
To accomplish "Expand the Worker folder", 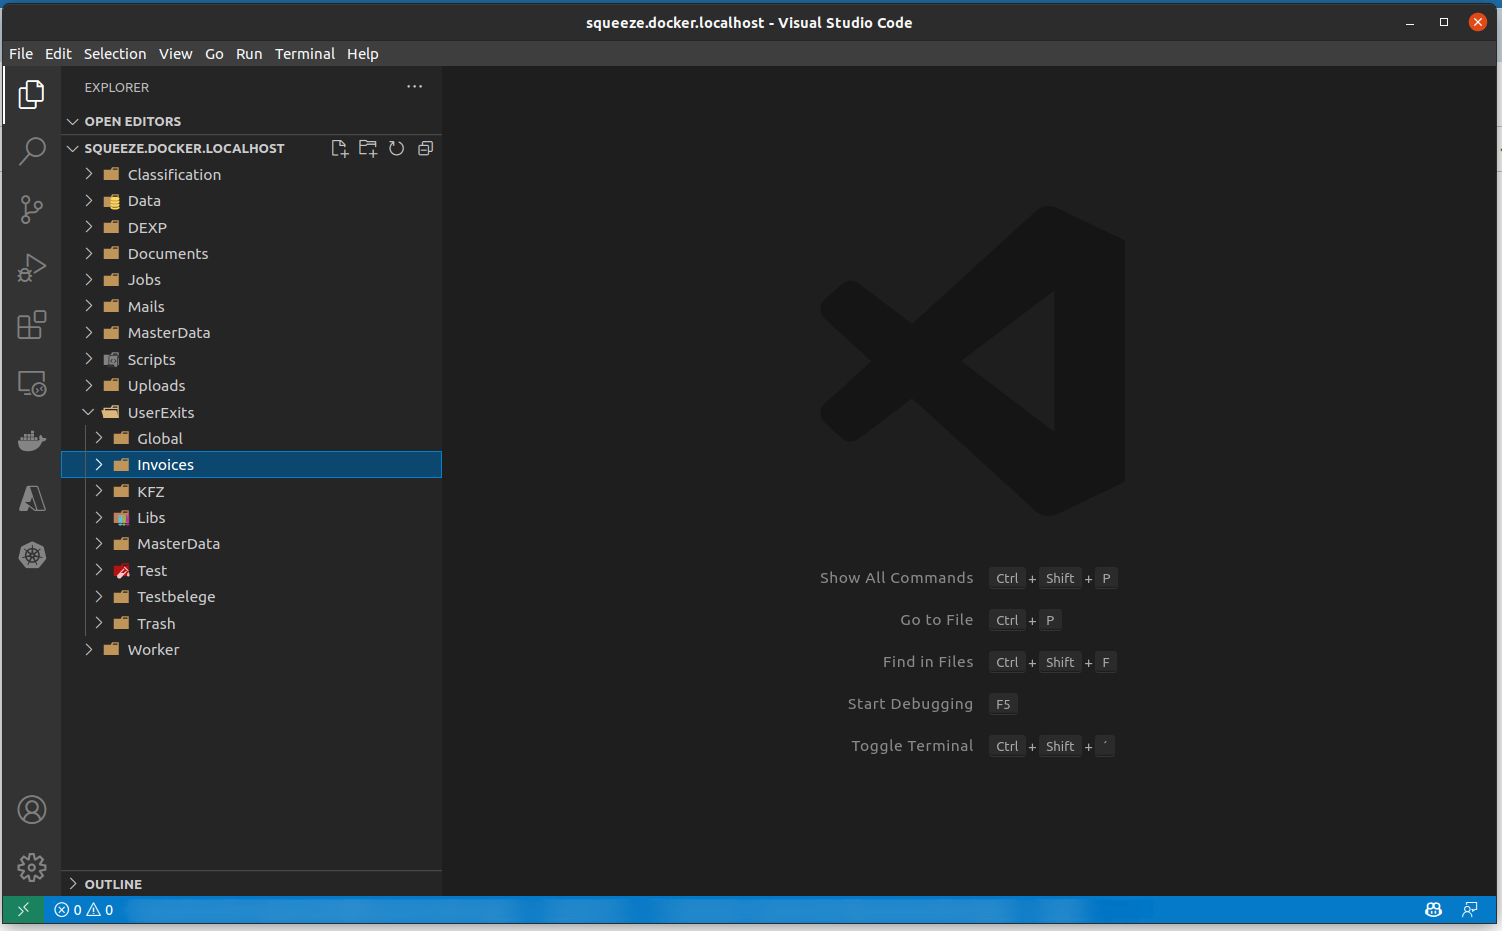I will point(252,650).
